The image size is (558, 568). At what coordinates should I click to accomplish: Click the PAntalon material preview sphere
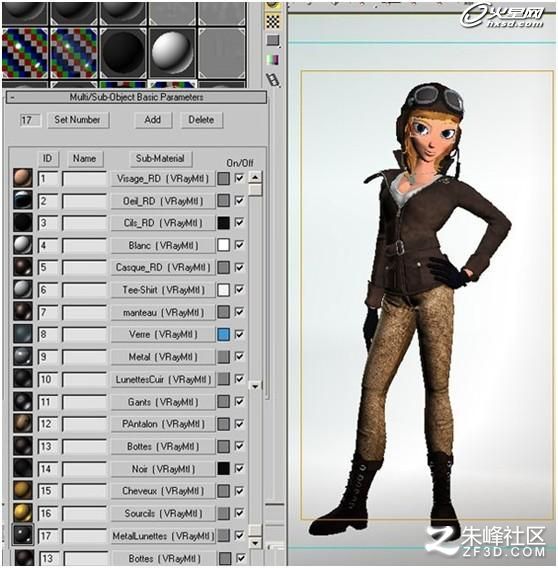[x=23, y=423]
